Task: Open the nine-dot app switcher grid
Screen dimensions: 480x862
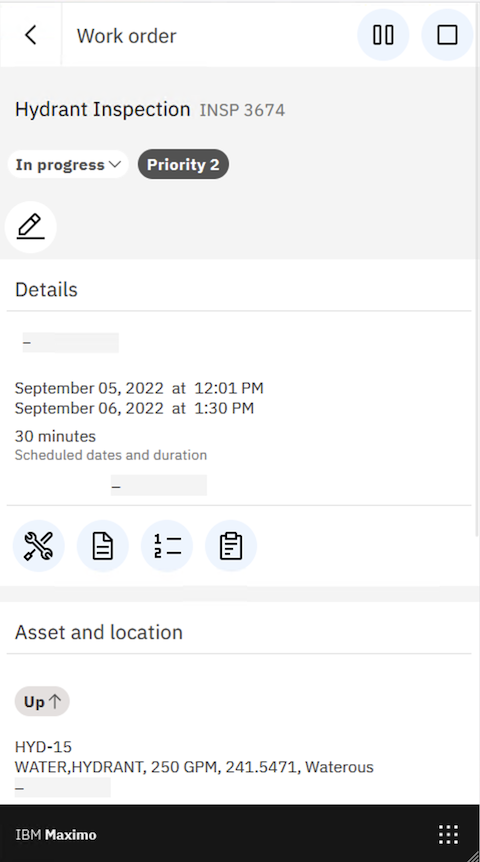Action: click(448, 834)
